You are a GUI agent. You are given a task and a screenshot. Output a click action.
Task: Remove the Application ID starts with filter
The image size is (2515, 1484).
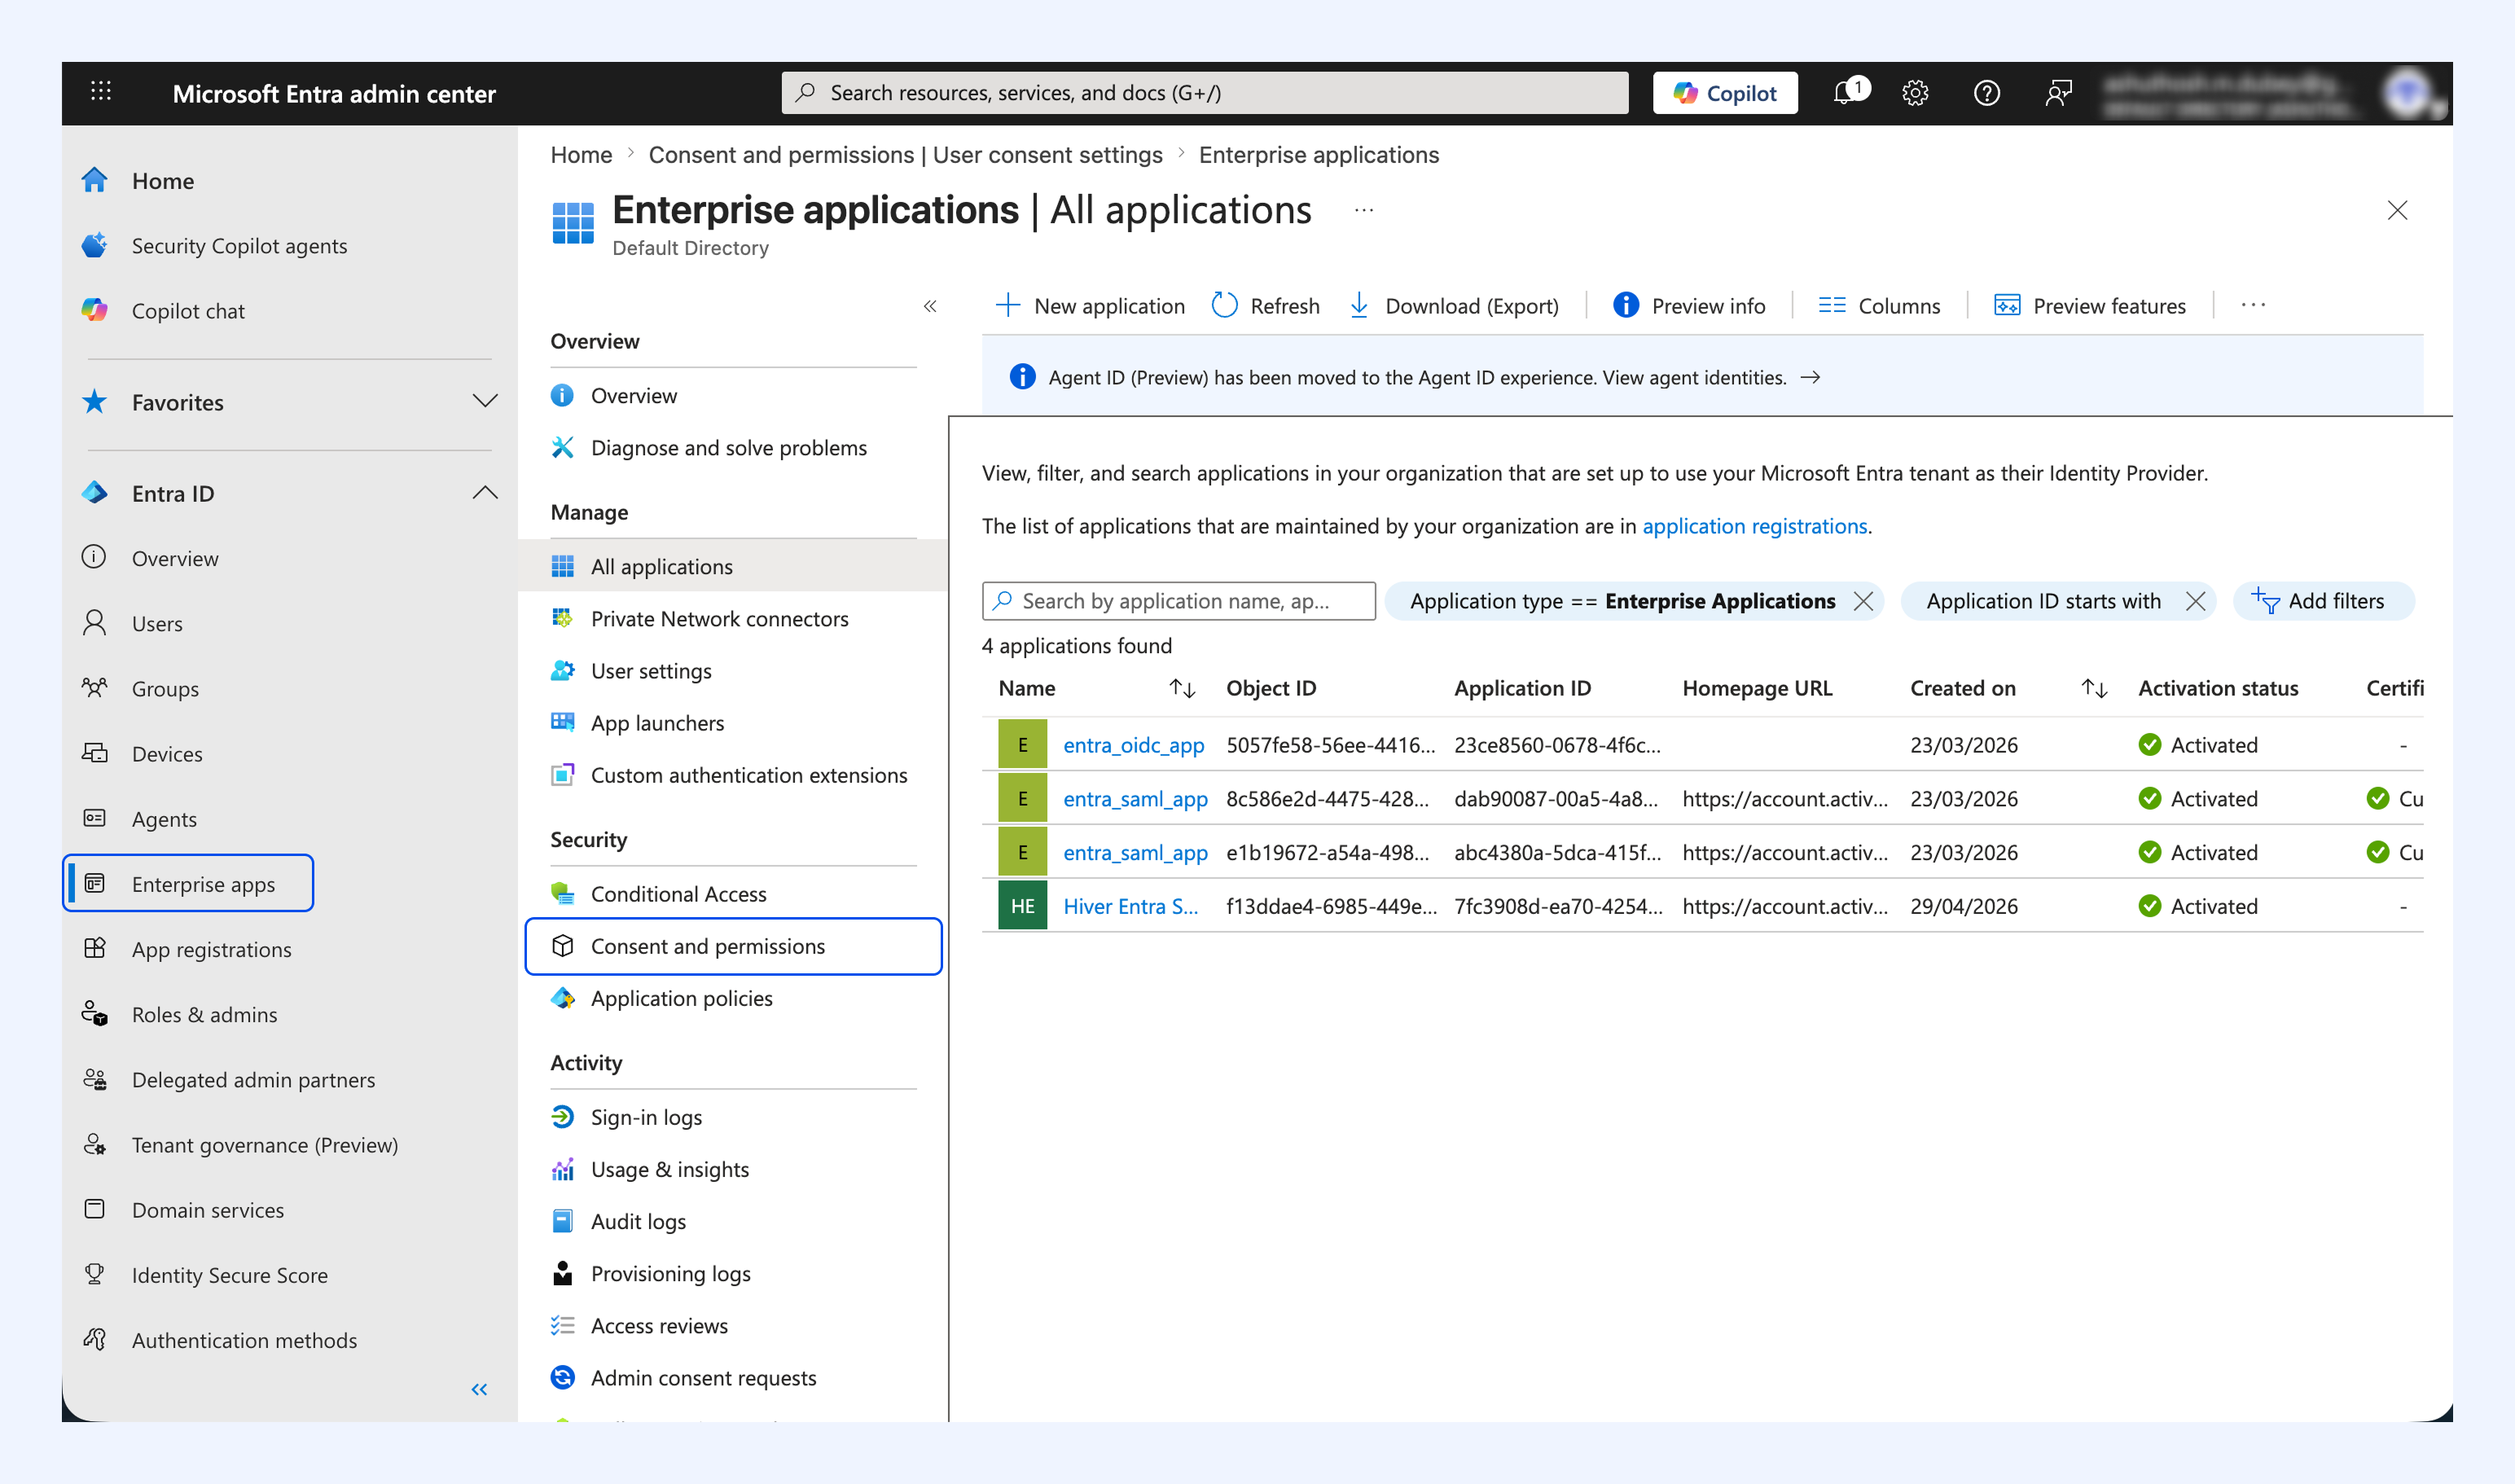pos(2195,601)
